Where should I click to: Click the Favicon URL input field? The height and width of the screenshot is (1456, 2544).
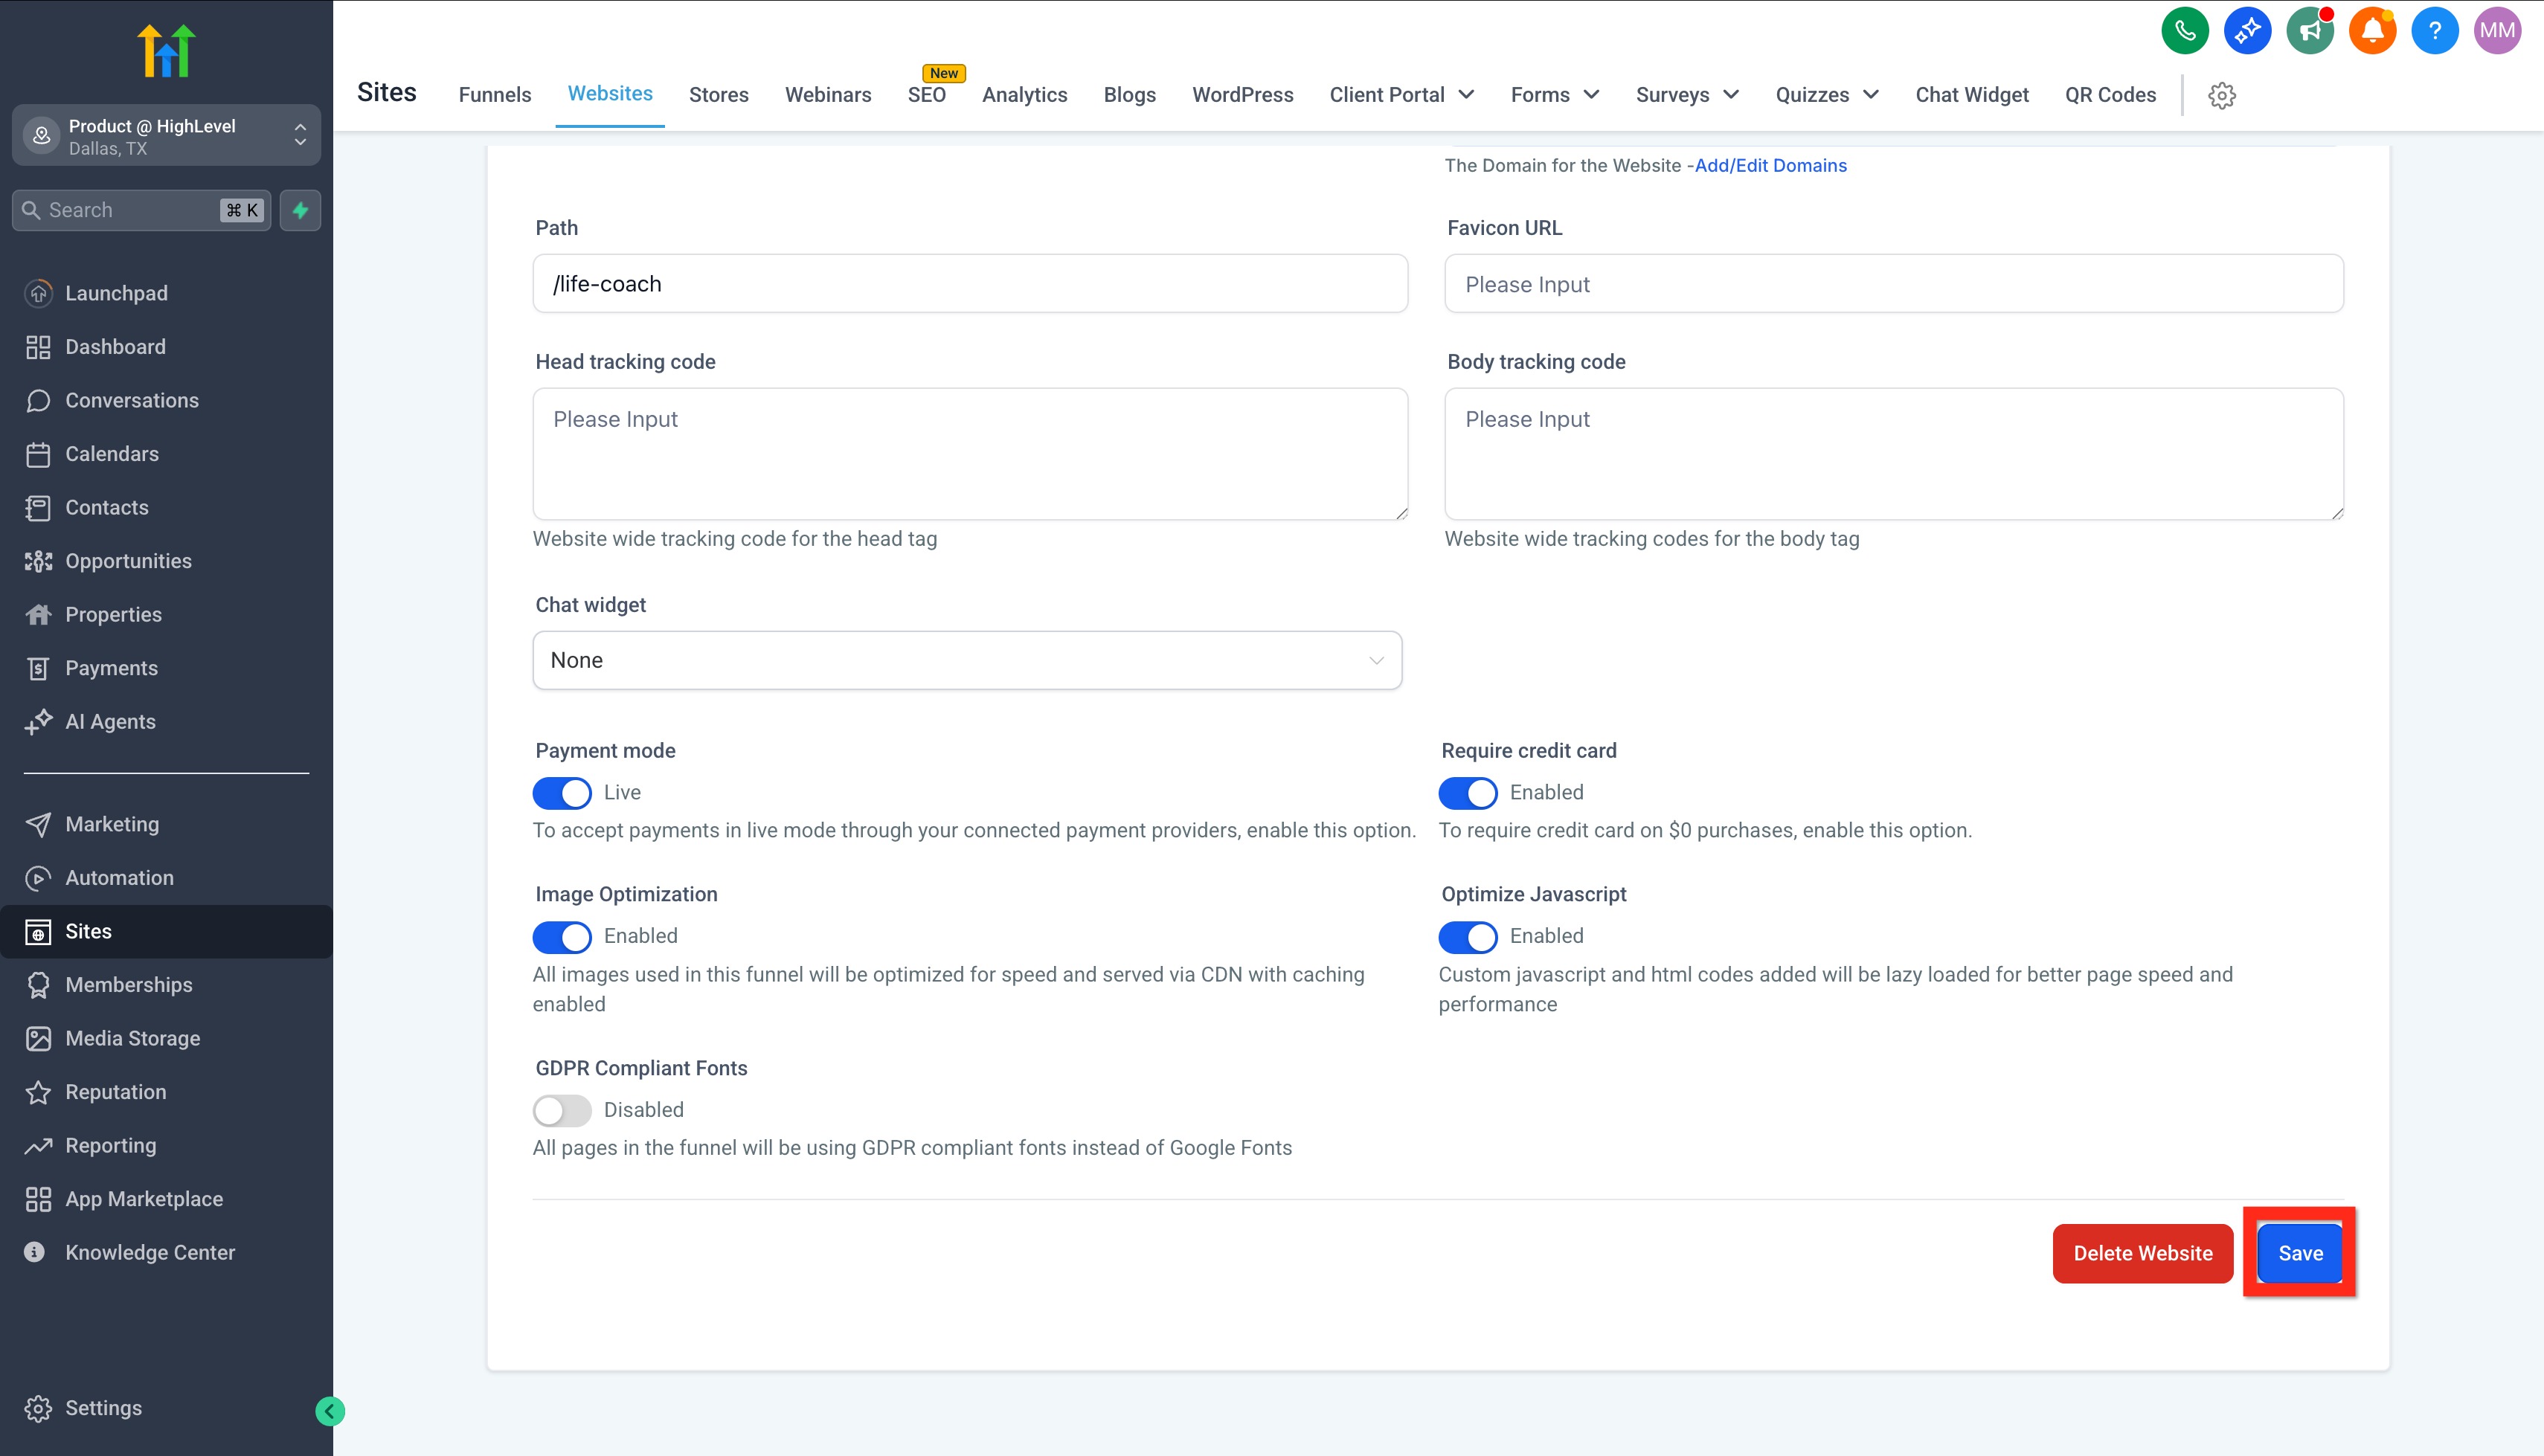tap(1893, 284)
